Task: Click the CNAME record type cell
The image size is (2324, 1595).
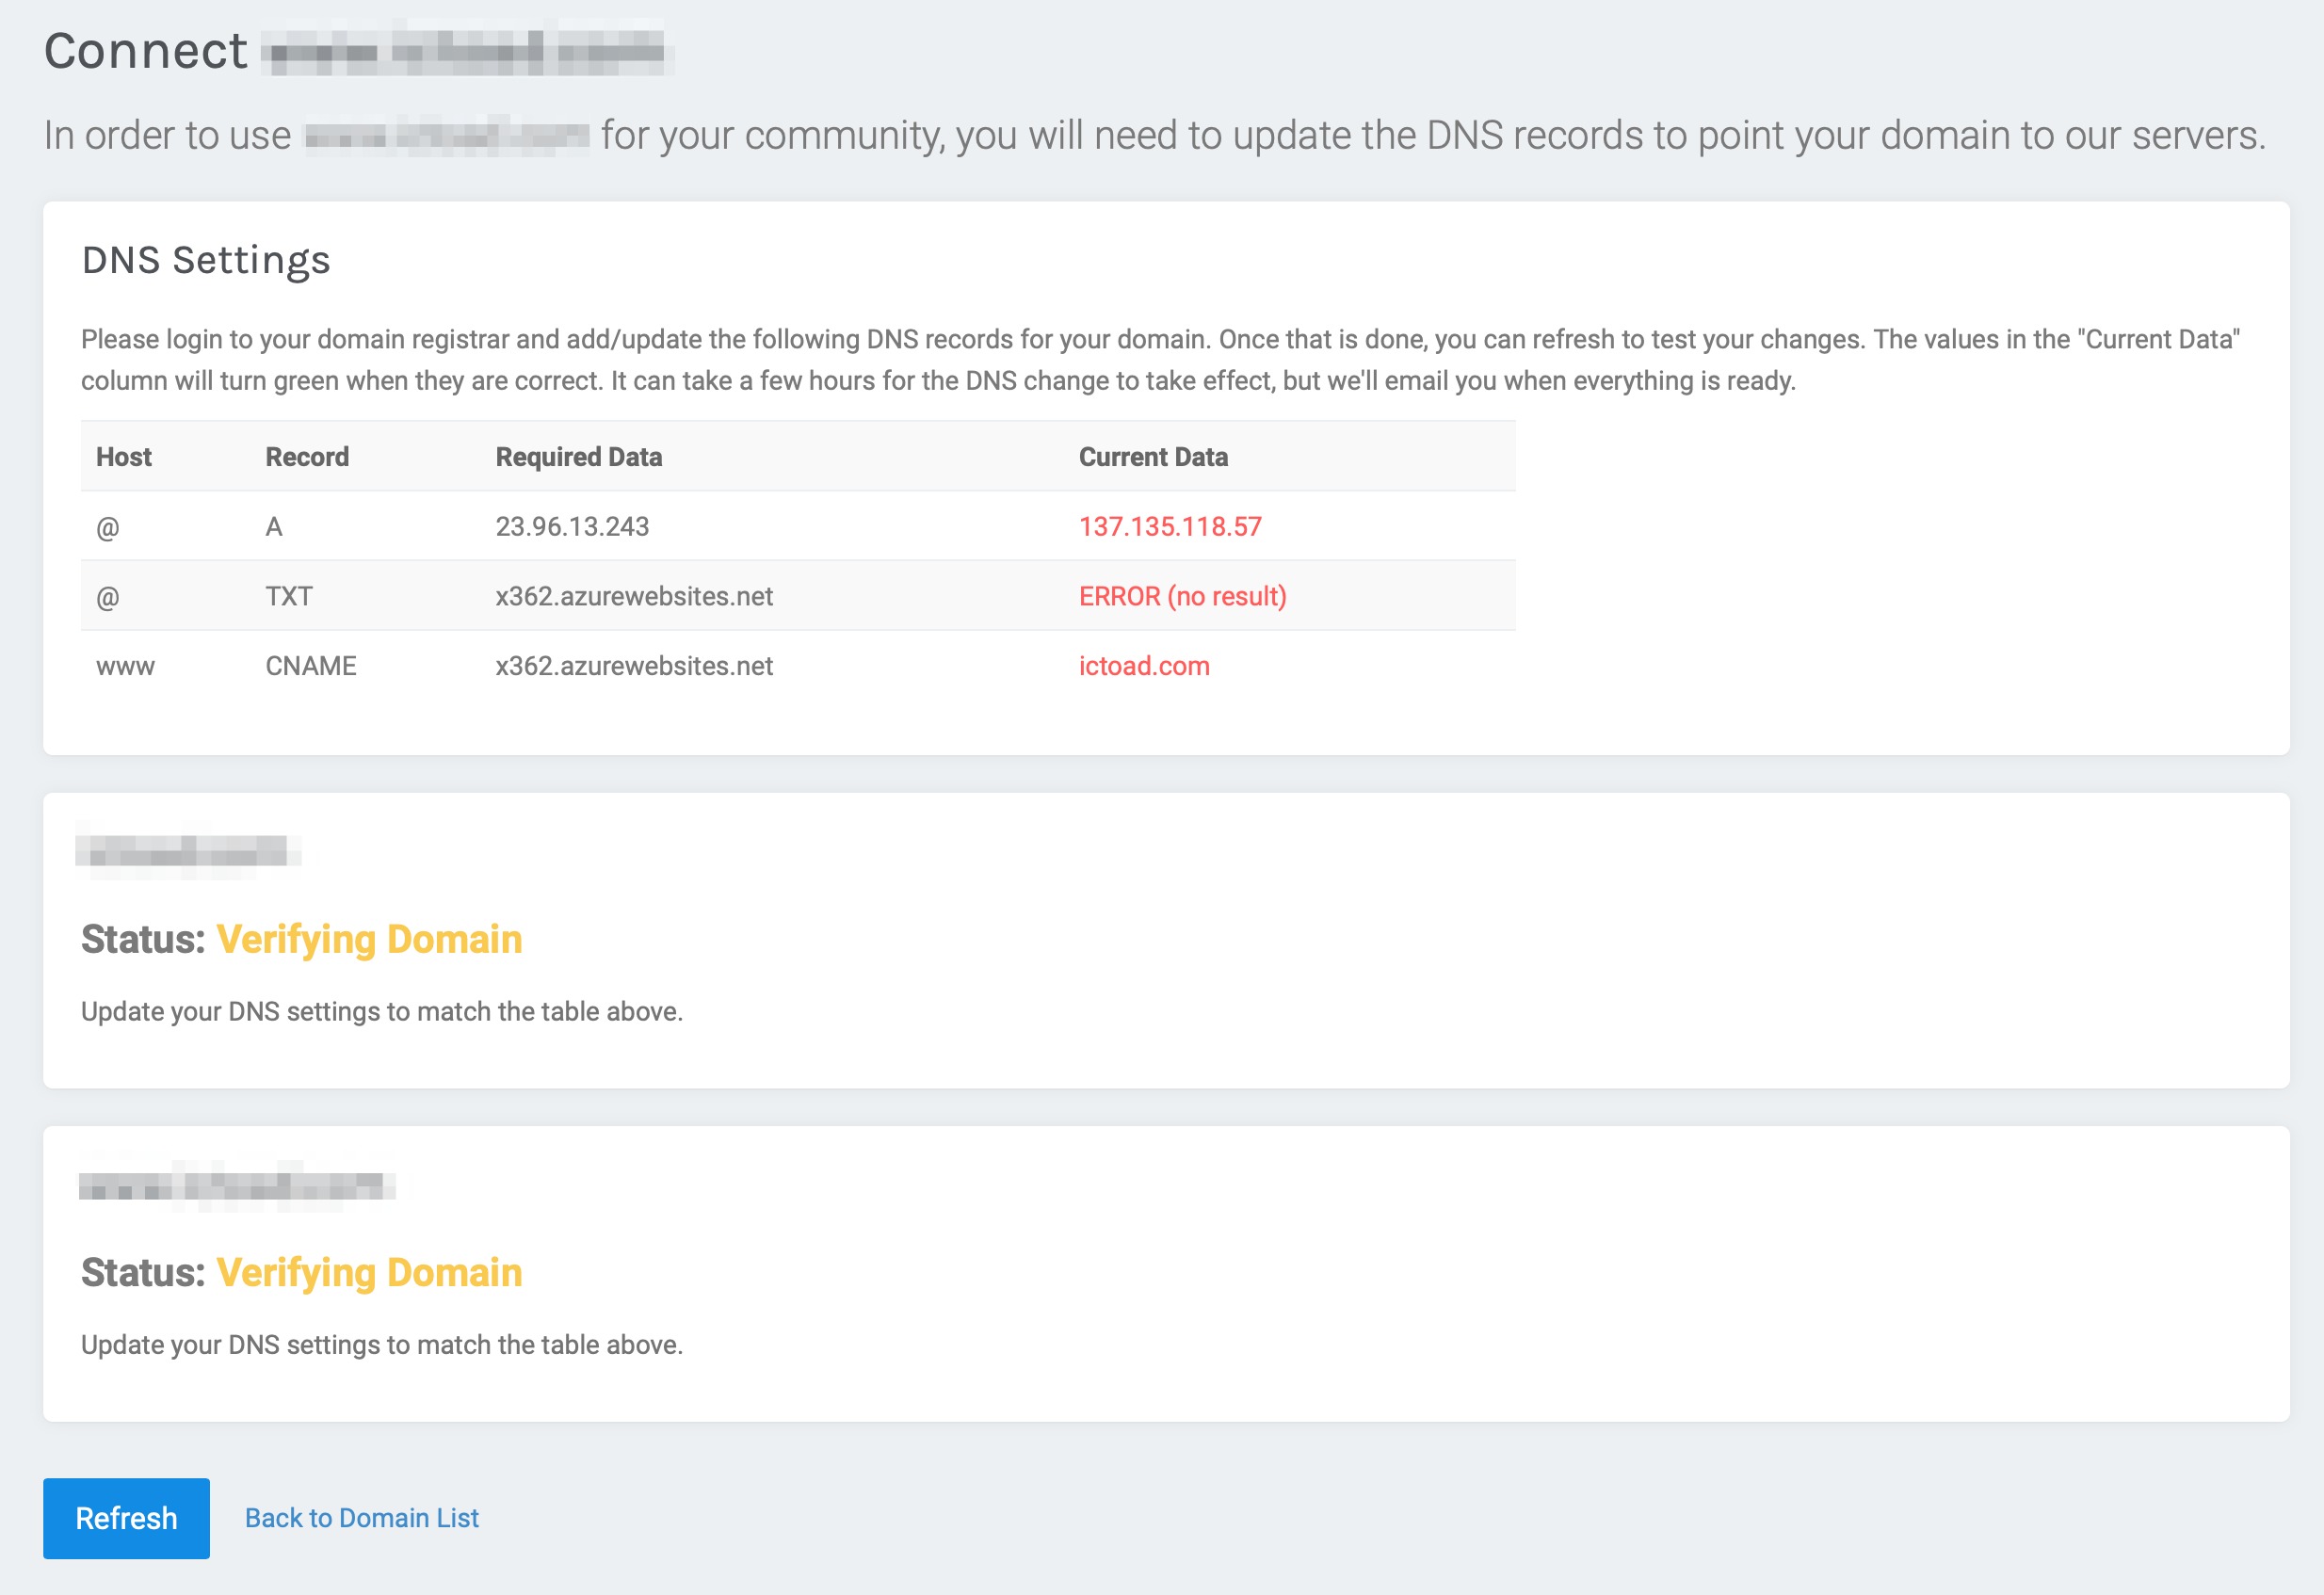Action: point(310,666)
